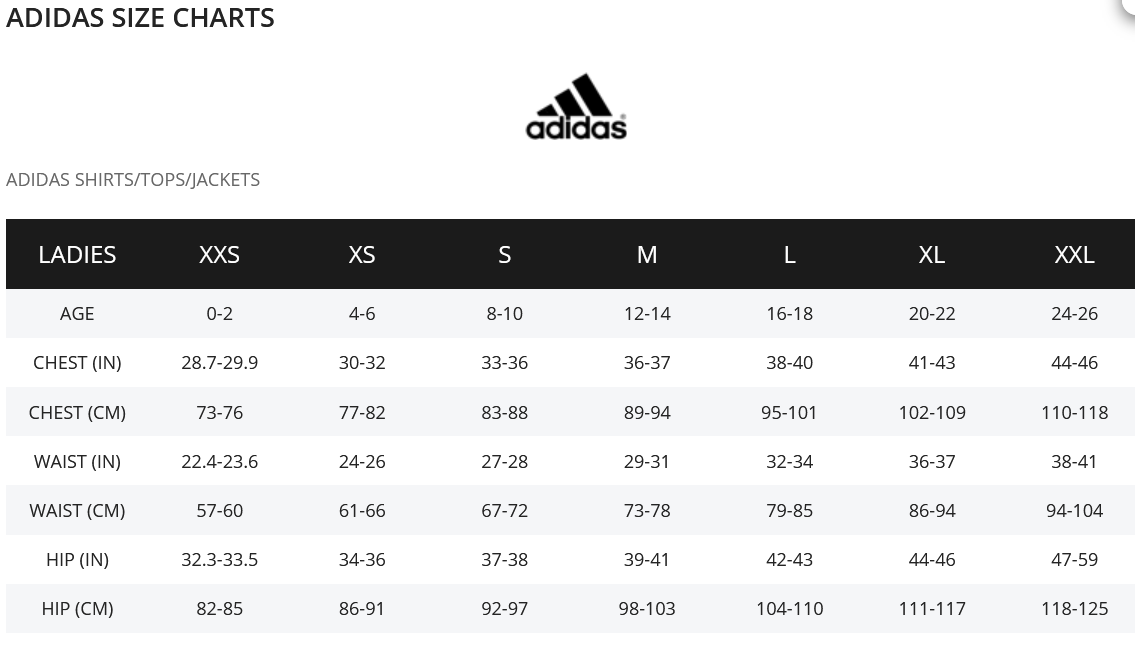Image resolution: width=1135 pixels, height=663 pixels.
Task: Click the adidas logo
Action: [576, 106]
